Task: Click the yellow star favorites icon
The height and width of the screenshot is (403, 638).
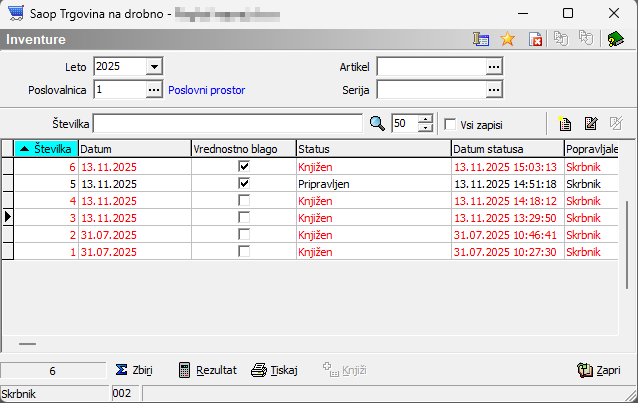Action: click(507, 39)
